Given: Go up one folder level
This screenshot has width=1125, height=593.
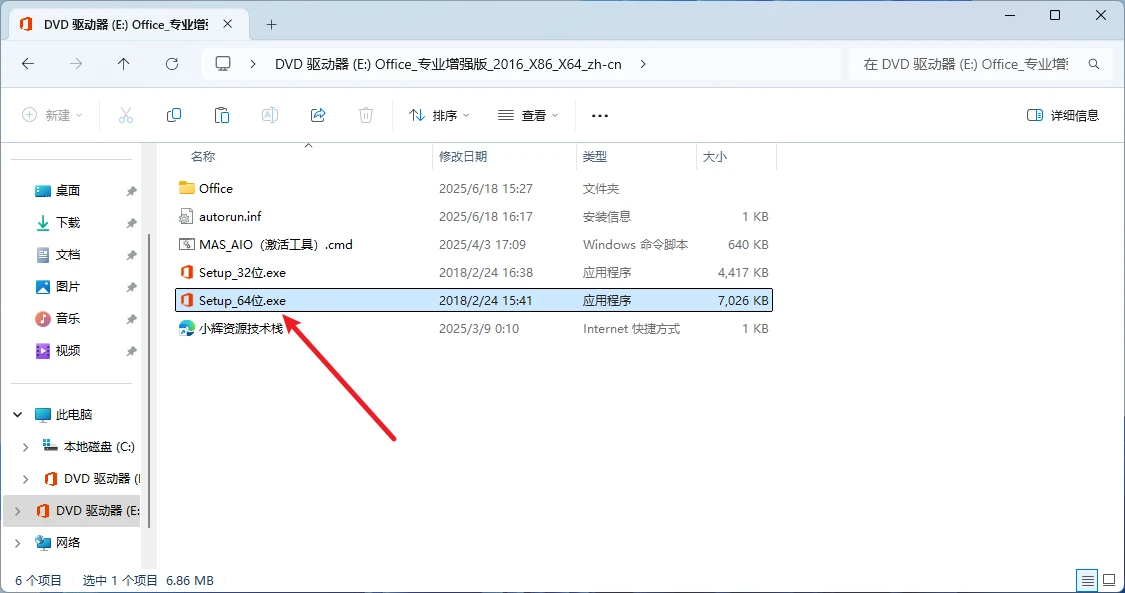Looking at the screenshot, I should coord(123,64).
